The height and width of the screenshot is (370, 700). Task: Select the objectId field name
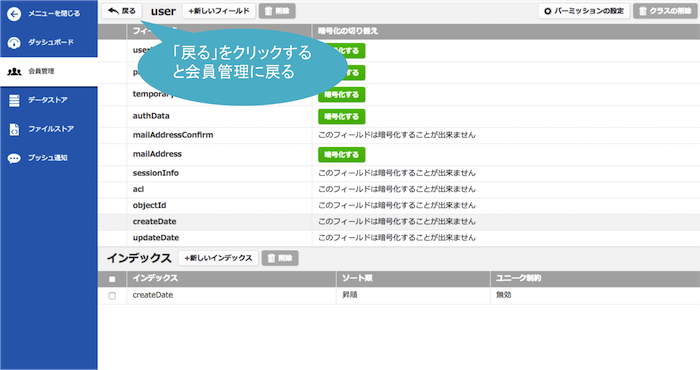pos(149,205)
